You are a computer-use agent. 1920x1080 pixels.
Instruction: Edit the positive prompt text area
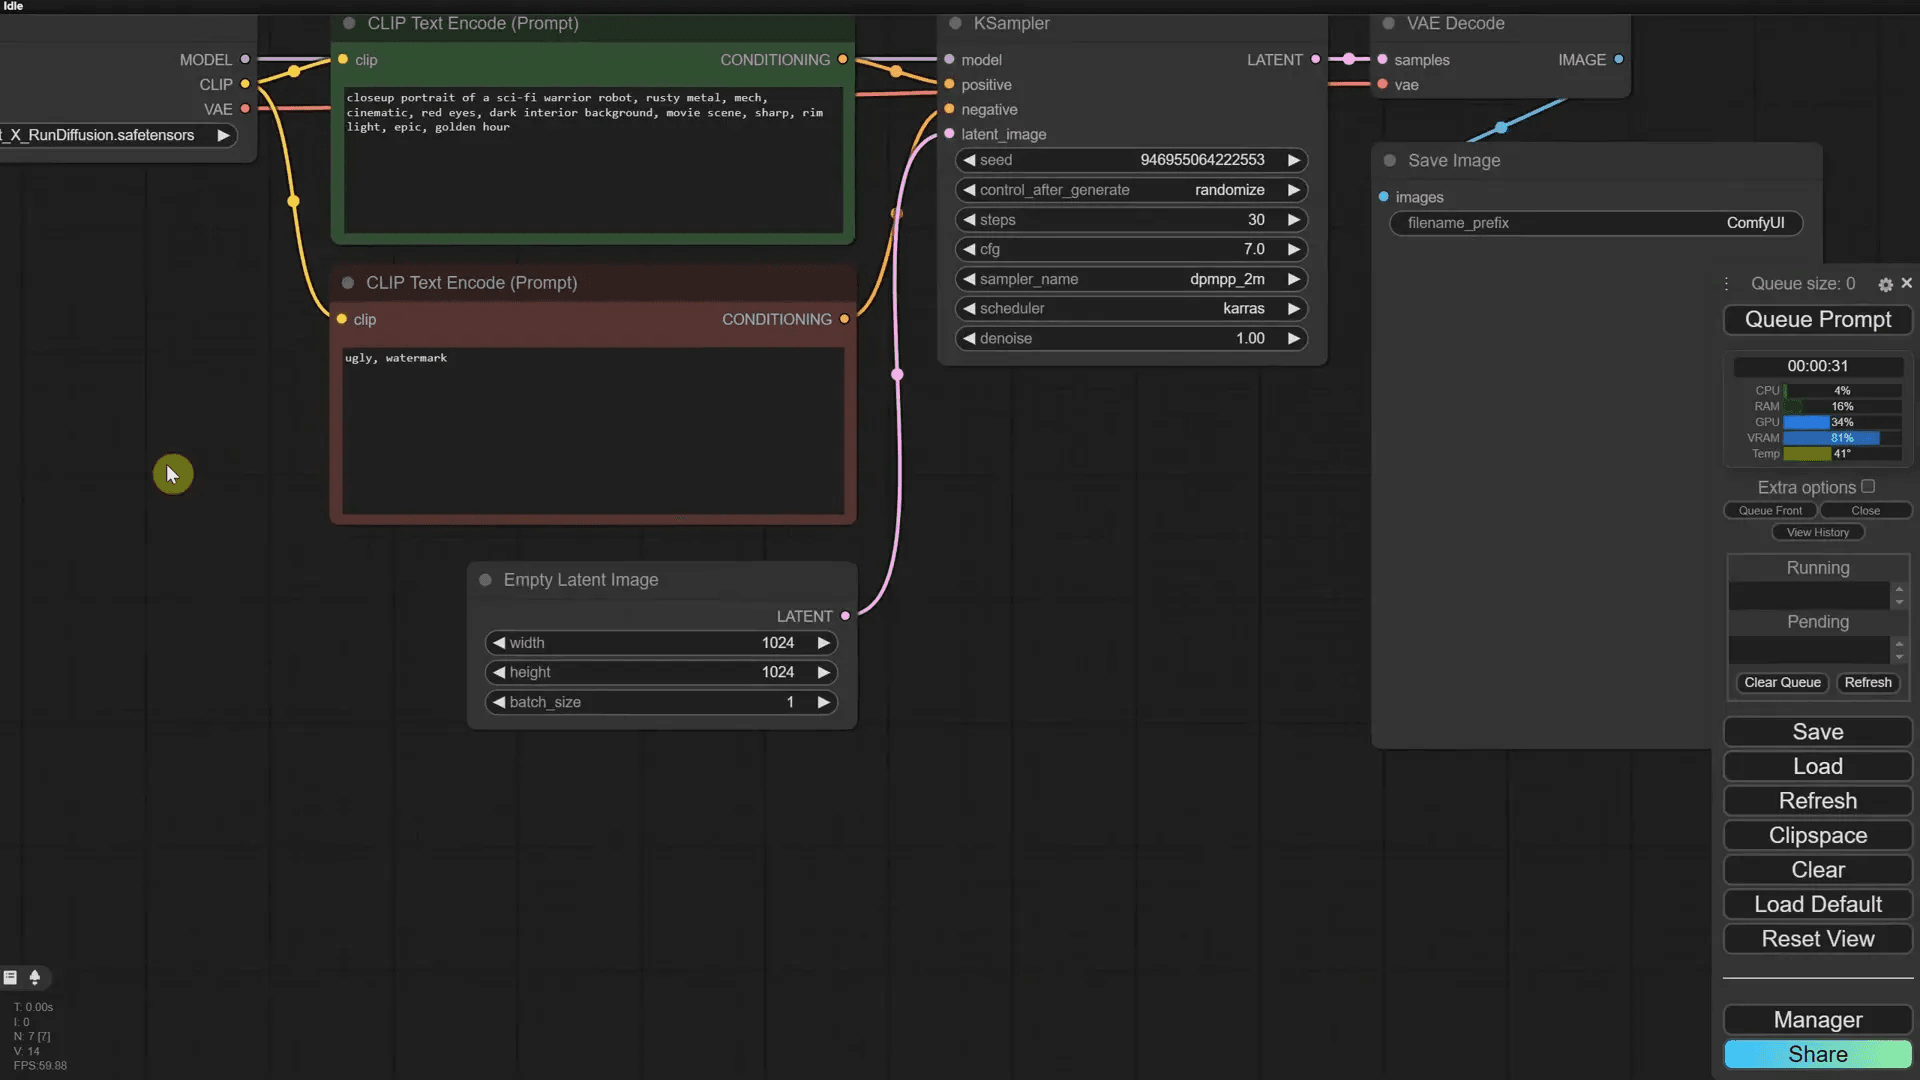(593, 160)
